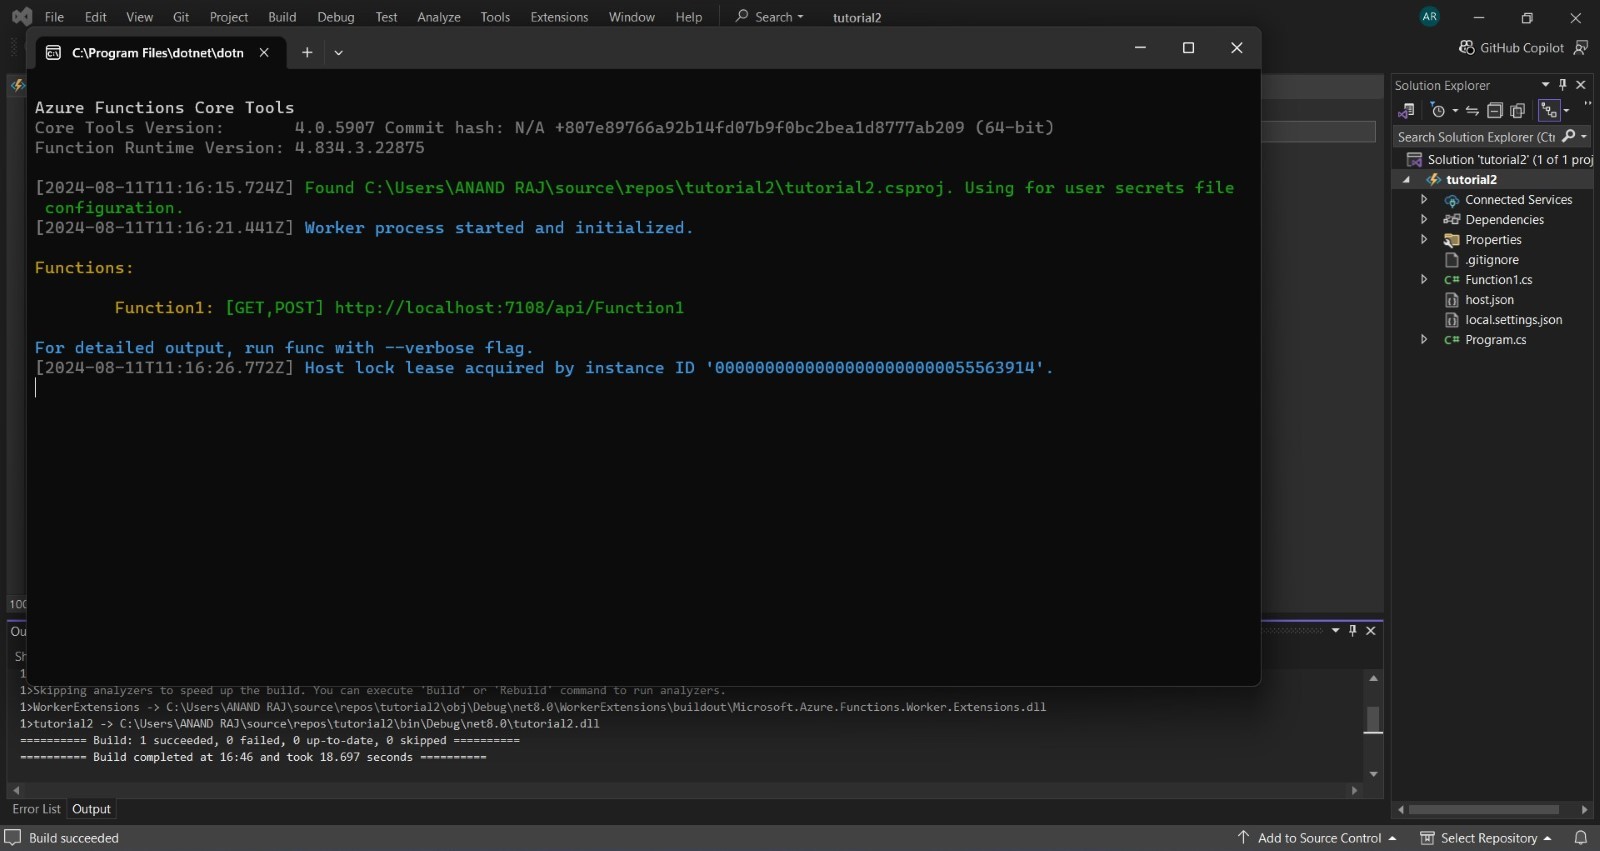The height and width of the screenshot is (851, 1600).
Task: Open the View menu
Action: pos(140,17)
